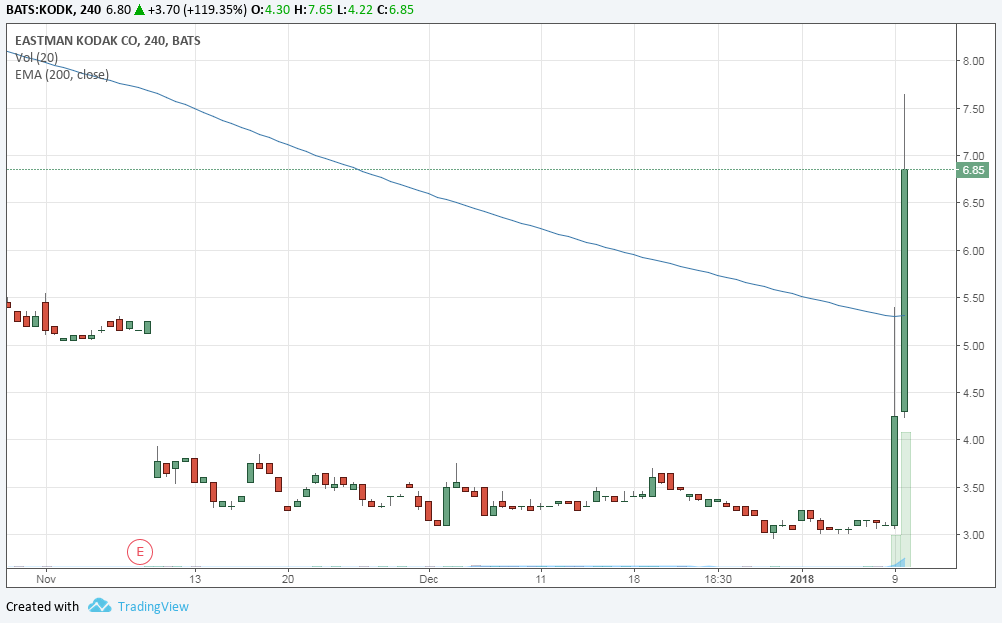1002x623 pixels.
Task: Select the EASTMAN KODAK CO legend title
Action: (x=107, y=40)
